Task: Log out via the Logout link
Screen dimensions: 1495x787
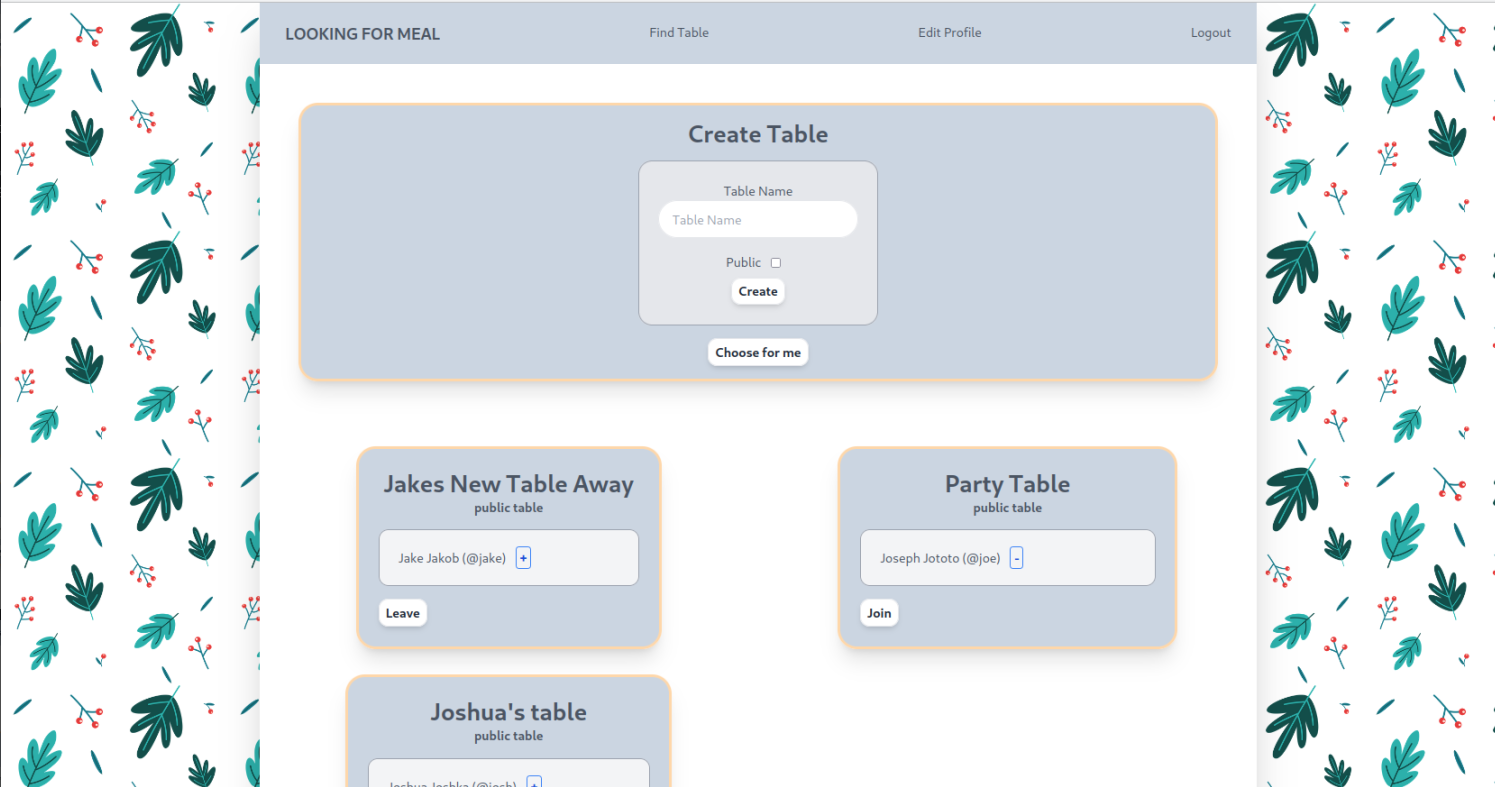Action: point(1211,33)
